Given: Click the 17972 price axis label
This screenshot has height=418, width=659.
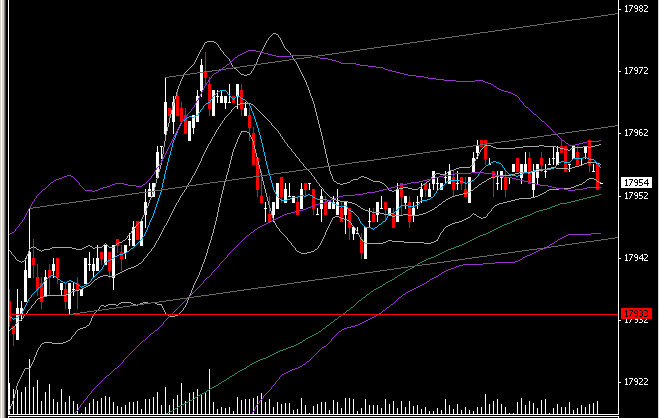Looking at the screenshot, I should (636, 71).
